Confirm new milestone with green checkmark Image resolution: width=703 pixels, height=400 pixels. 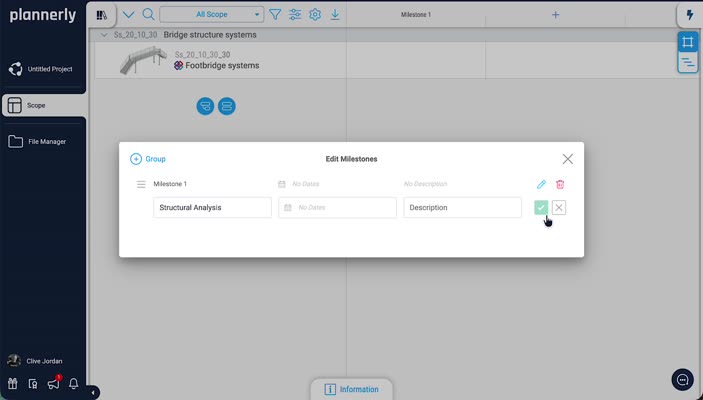click(541, 207)
